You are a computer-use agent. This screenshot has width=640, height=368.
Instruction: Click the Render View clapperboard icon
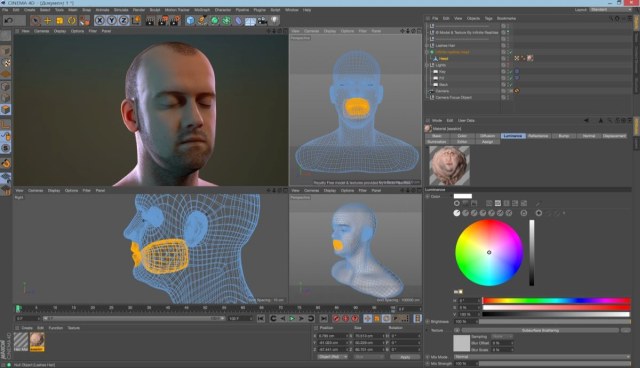[x=150, y=20]
